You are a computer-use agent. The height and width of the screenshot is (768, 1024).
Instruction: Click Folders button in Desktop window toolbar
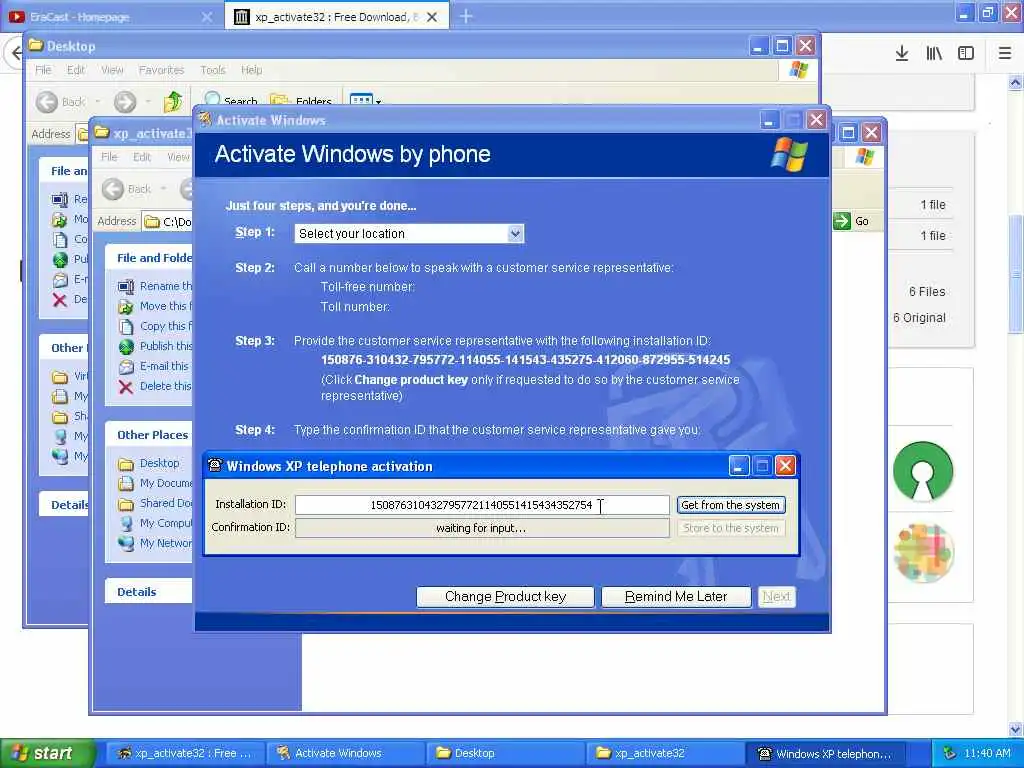coord(301,101)
